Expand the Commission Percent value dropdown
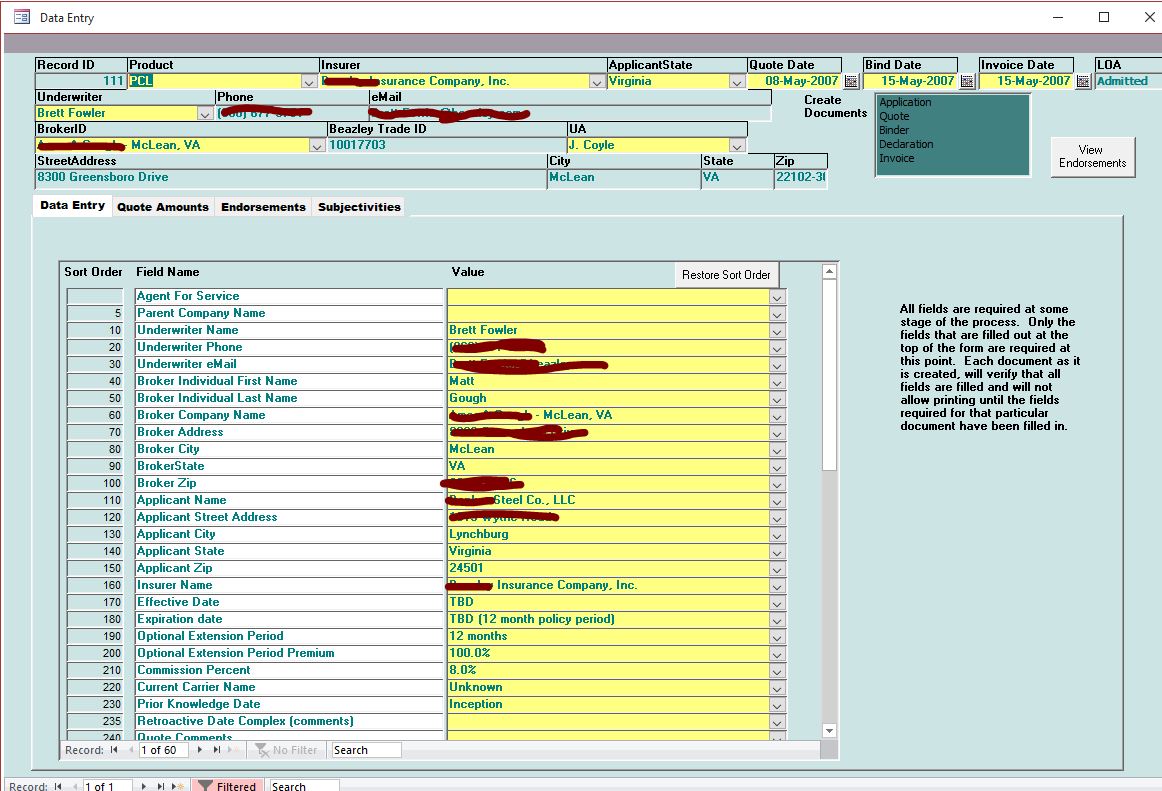1162x791 pixels. (777, 670)
